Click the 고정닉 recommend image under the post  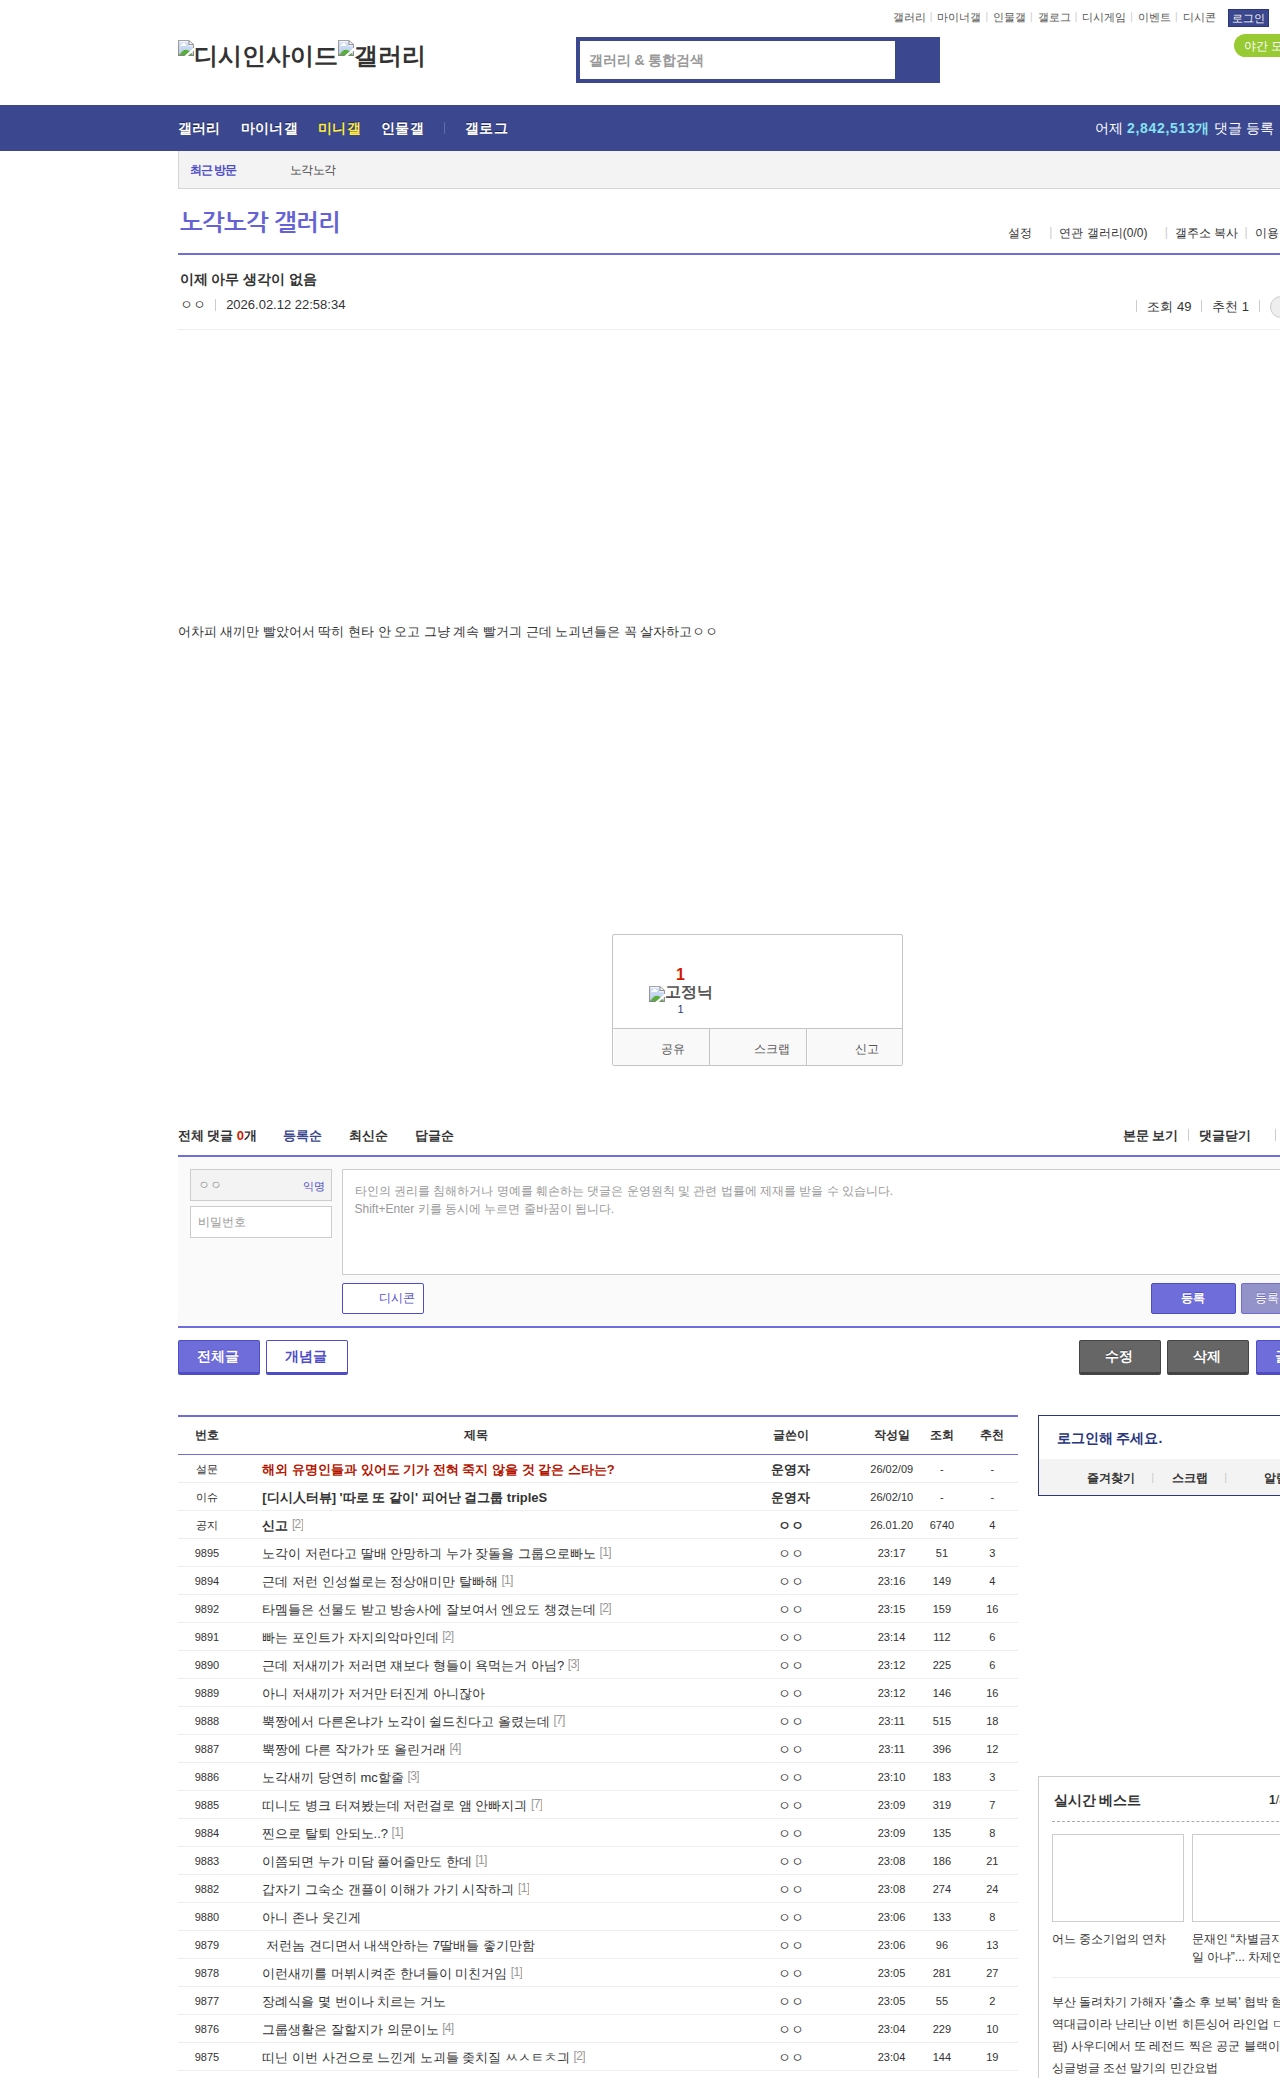pos(680,993)
